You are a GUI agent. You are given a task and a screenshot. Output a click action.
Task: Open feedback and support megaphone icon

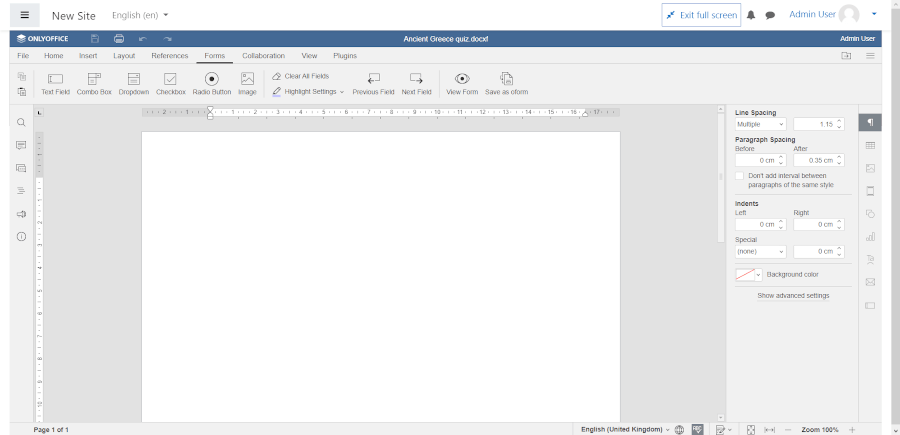point(21,214)
